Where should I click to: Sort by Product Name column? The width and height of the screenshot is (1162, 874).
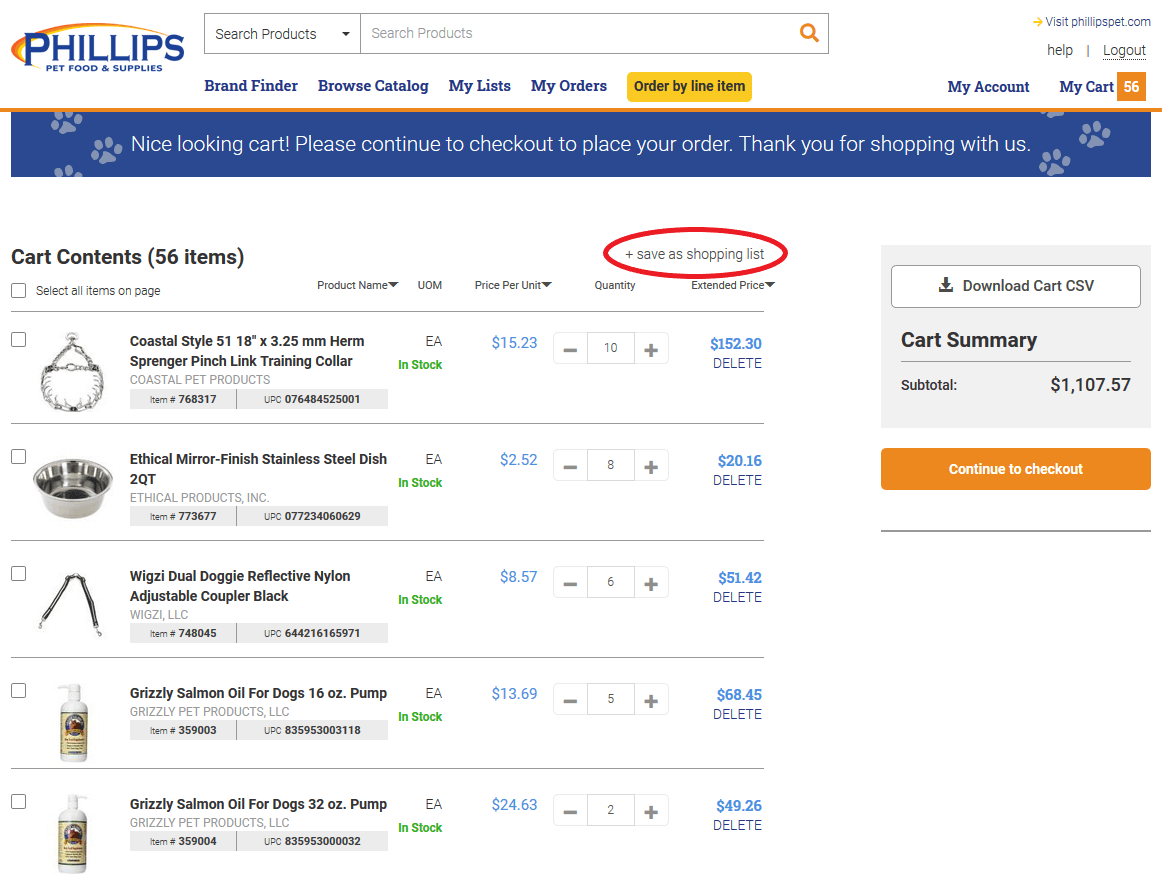[x=357, y=285]
